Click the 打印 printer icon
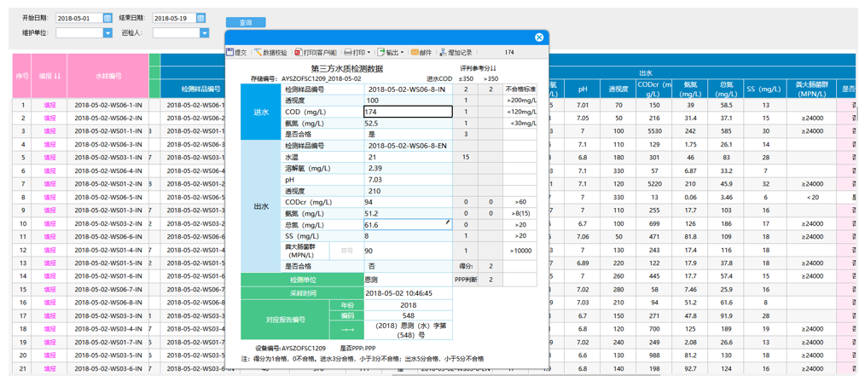865x387 pixels. point(348,52)
